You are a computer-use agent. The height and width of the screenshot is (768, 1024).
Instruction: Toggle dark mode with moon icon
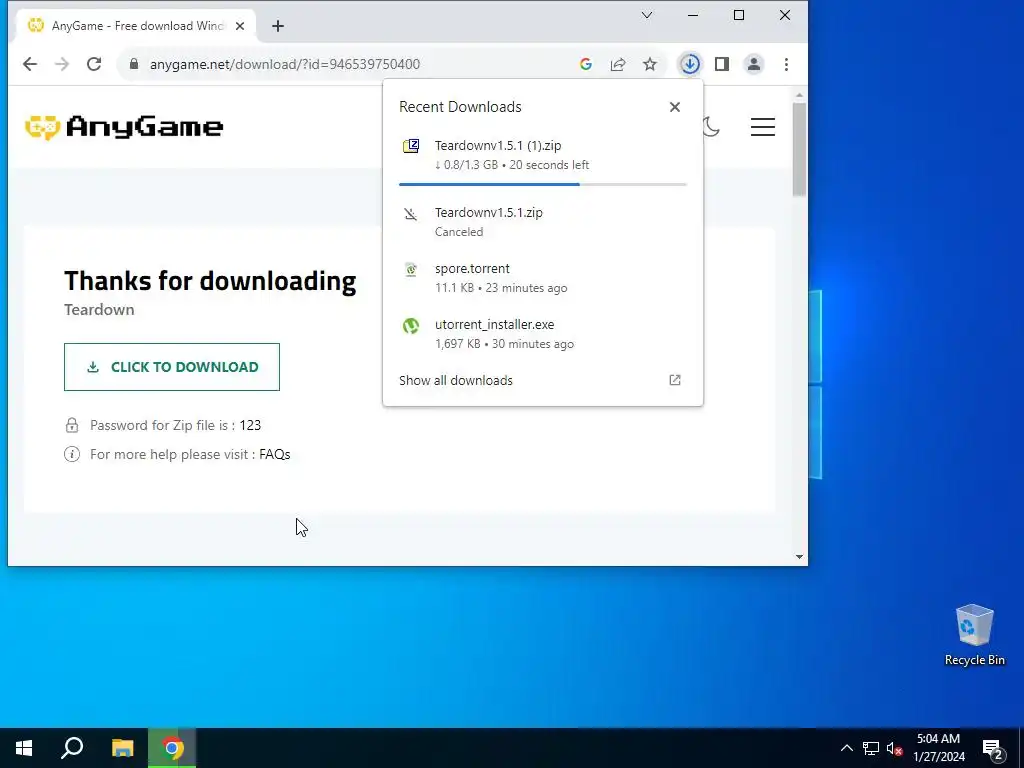coord(711,127)
